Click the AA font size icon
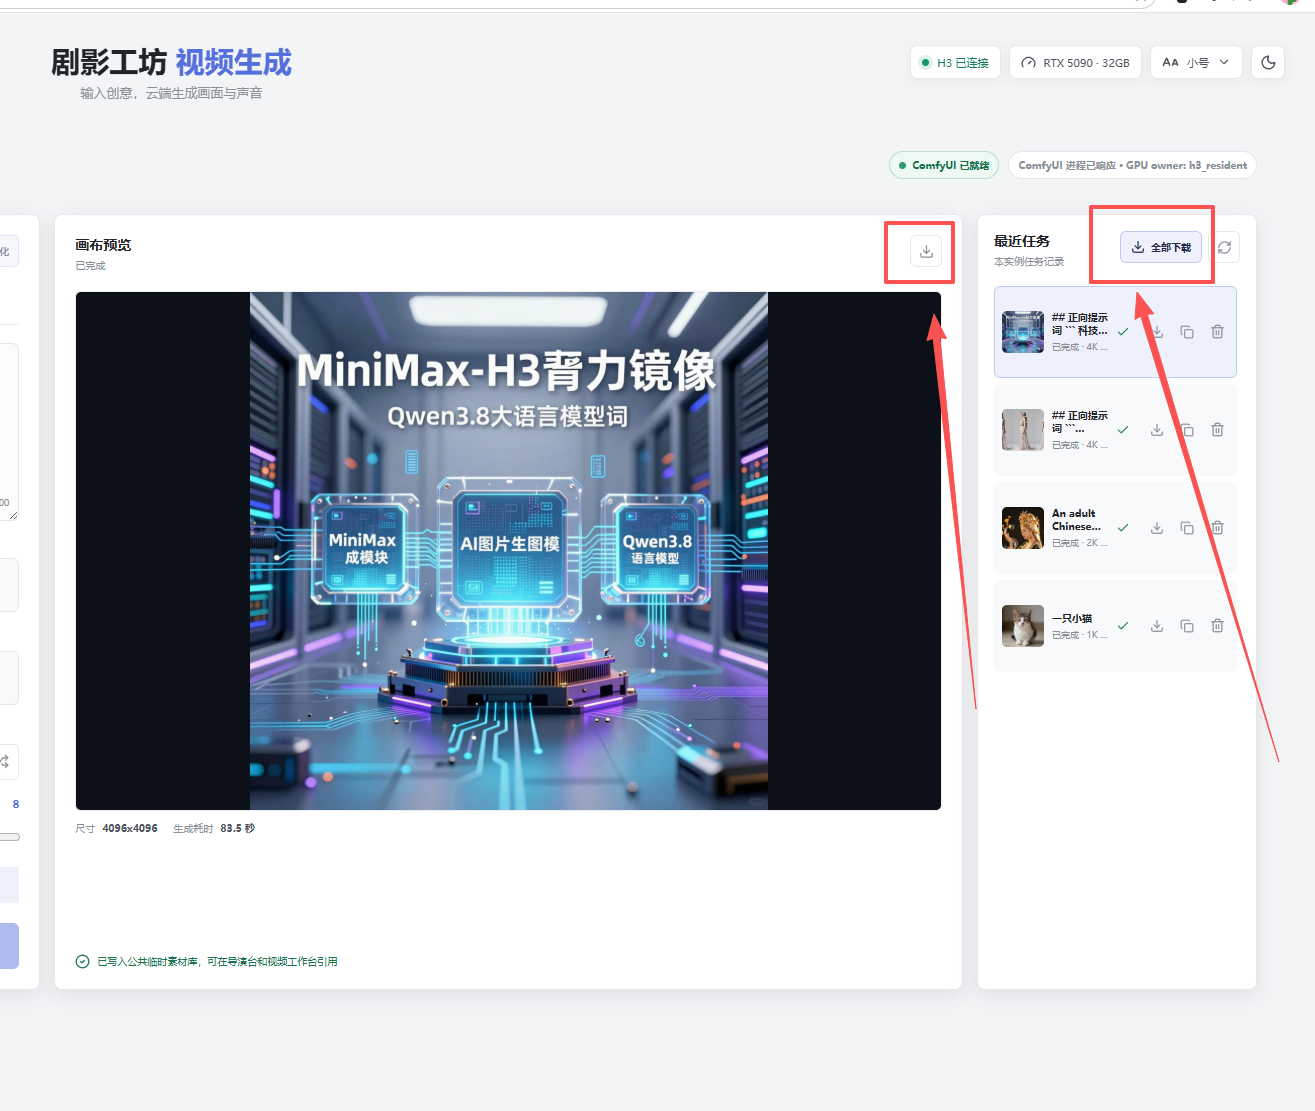1315x1111 pixels. click(1170, 62)
